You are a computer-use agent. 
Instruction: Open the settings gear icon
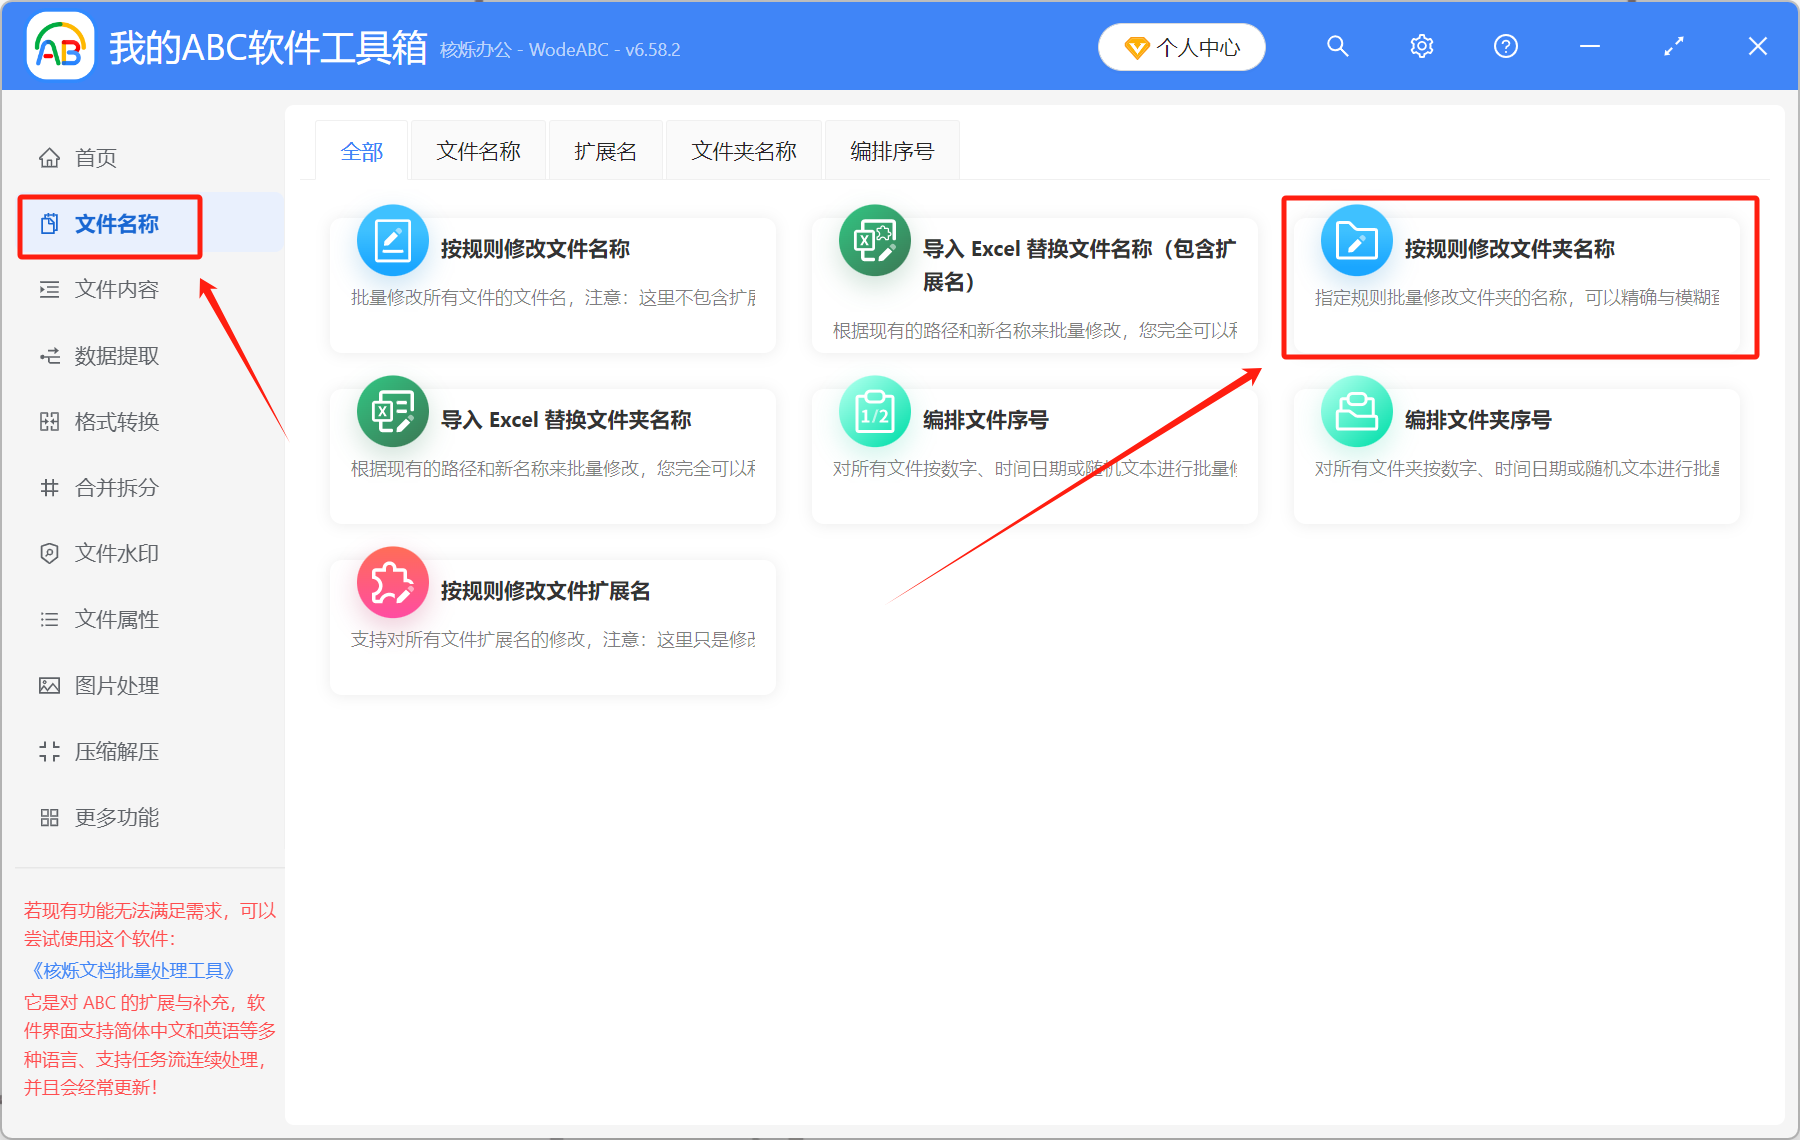point(1421,46)
